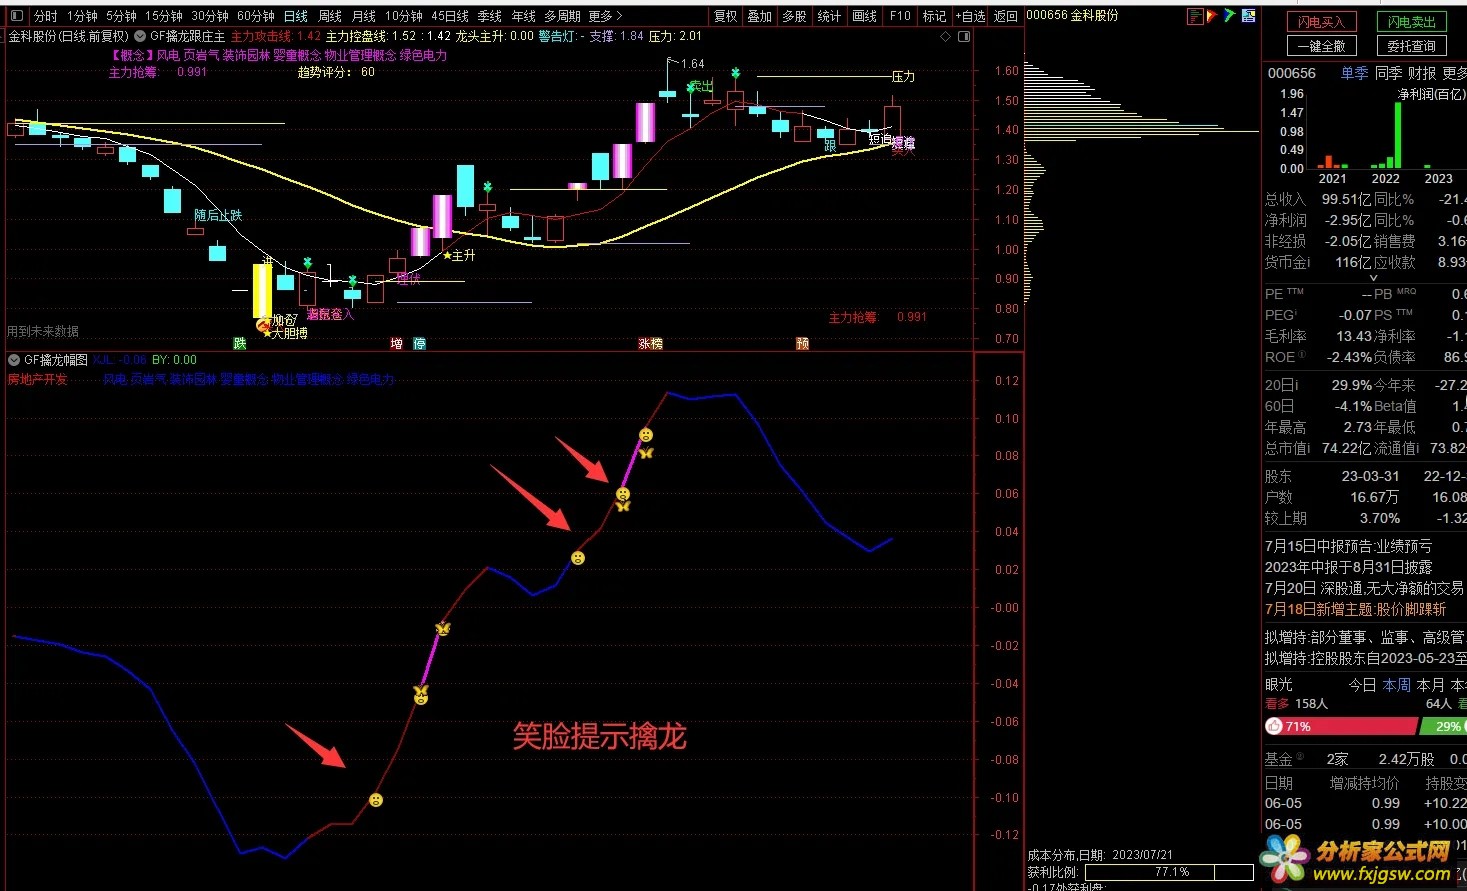Open the 更多 timeframe dropdown

click(x=605, y=16)
